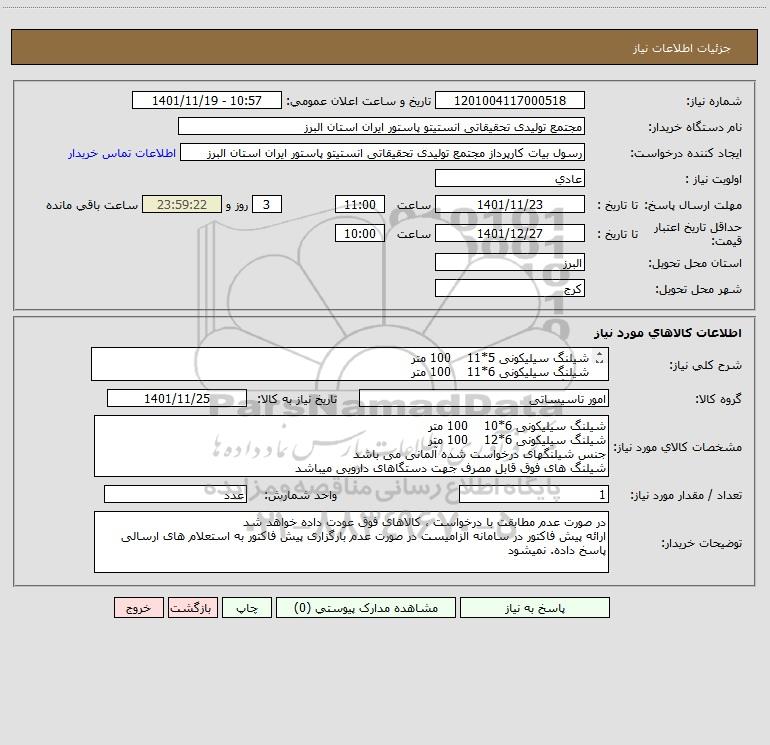Click the announcement date field 1401/11/19 - 10:57
The image size is (770, 745).
coord(207,100)
